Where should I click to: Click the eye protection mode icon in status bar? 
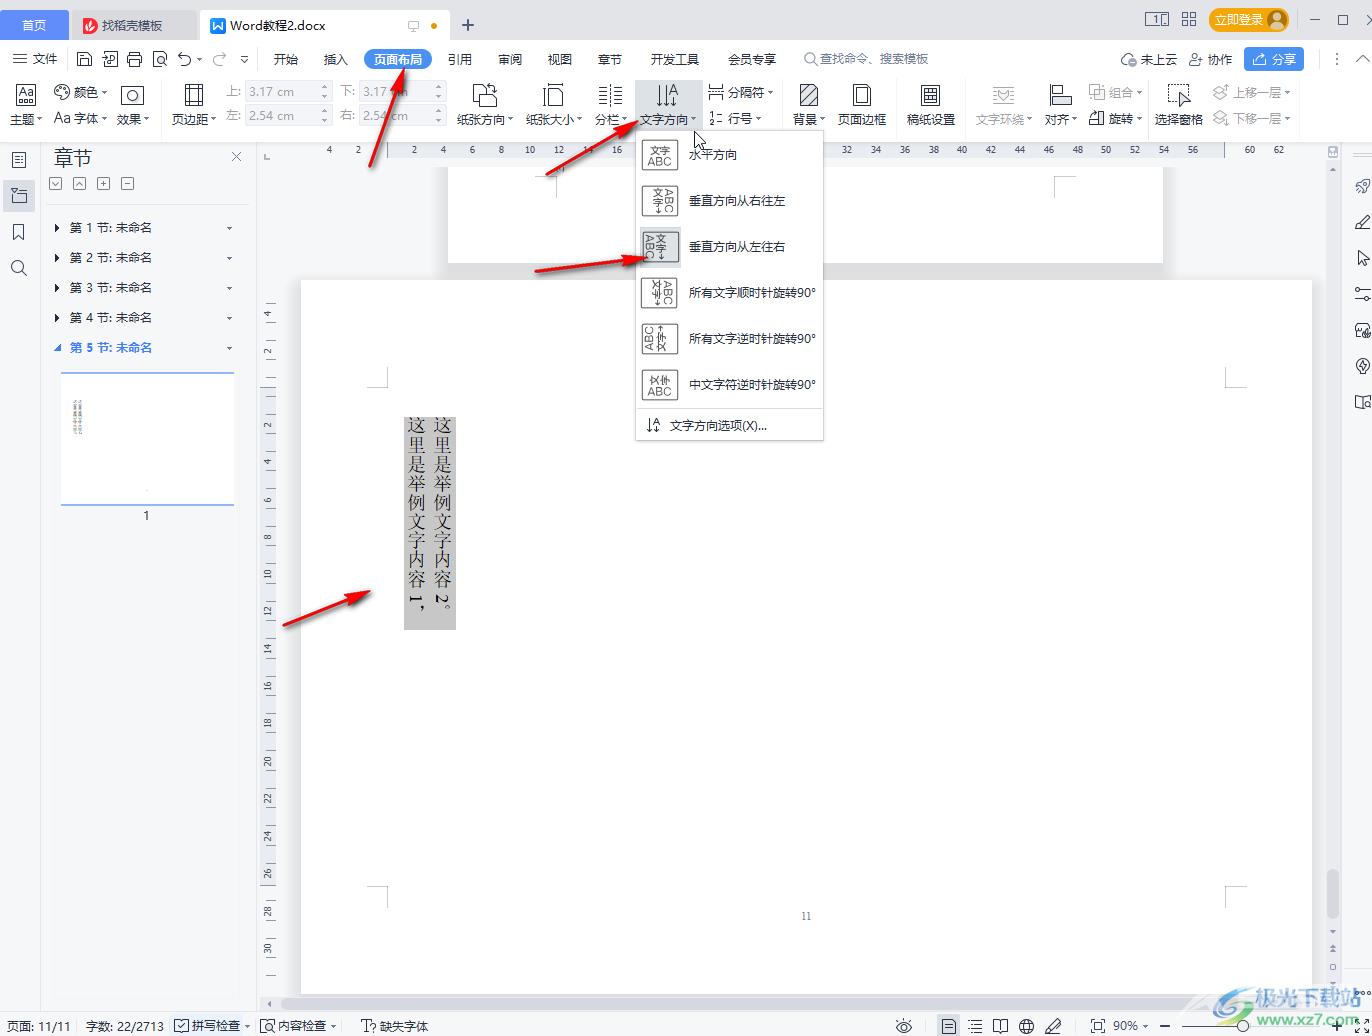coord(904,1026)
